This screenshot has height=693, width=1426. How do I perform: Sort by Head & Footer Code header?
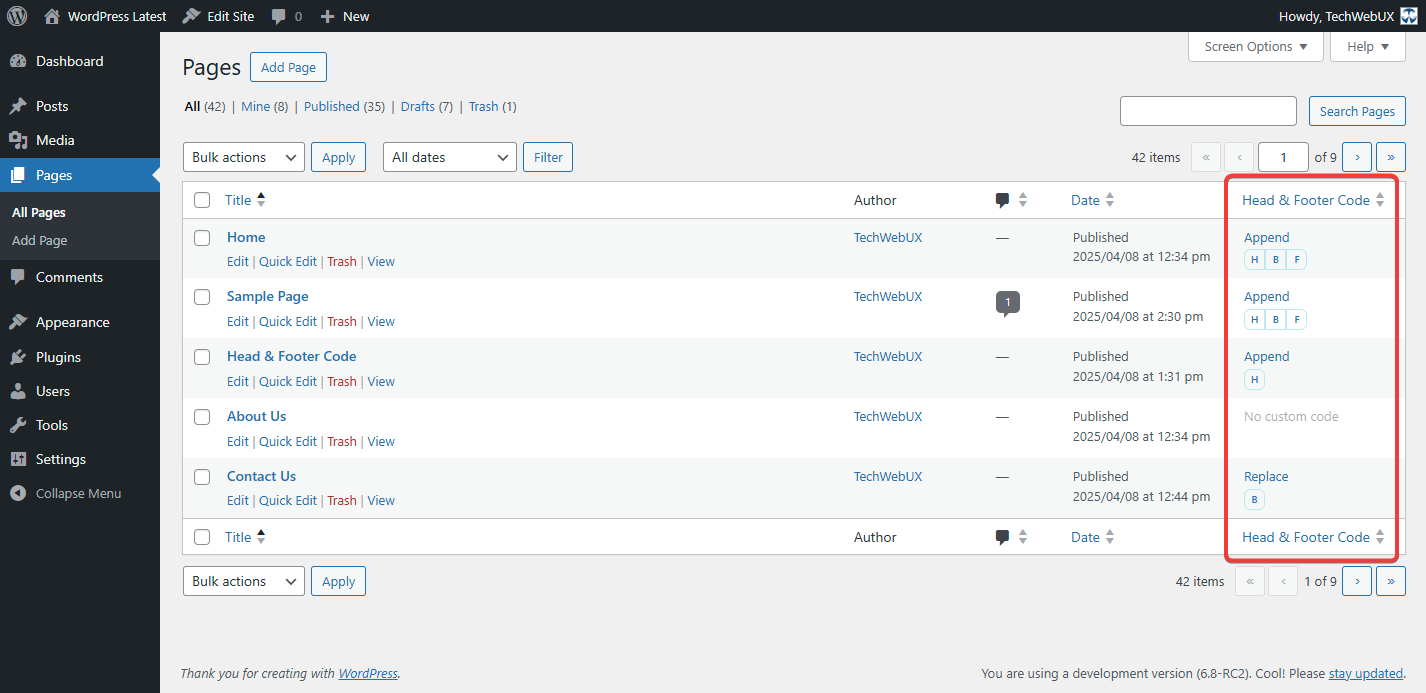1313,200
